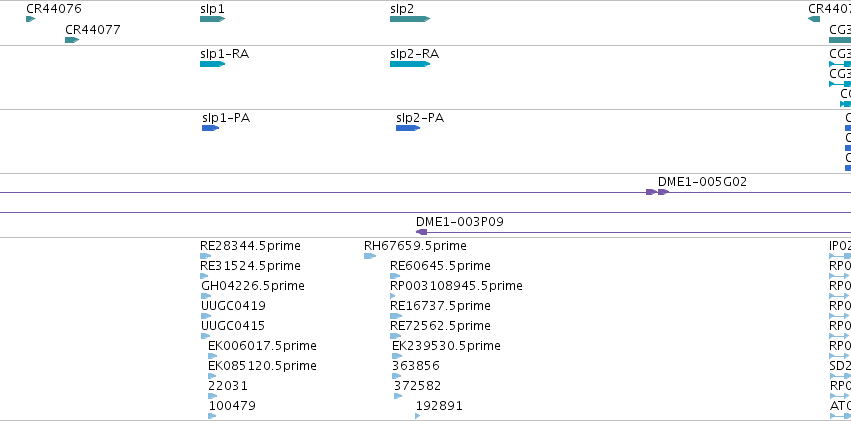
Task: Click the slp2-RA transcript glyph
Action: coord(410,64)
